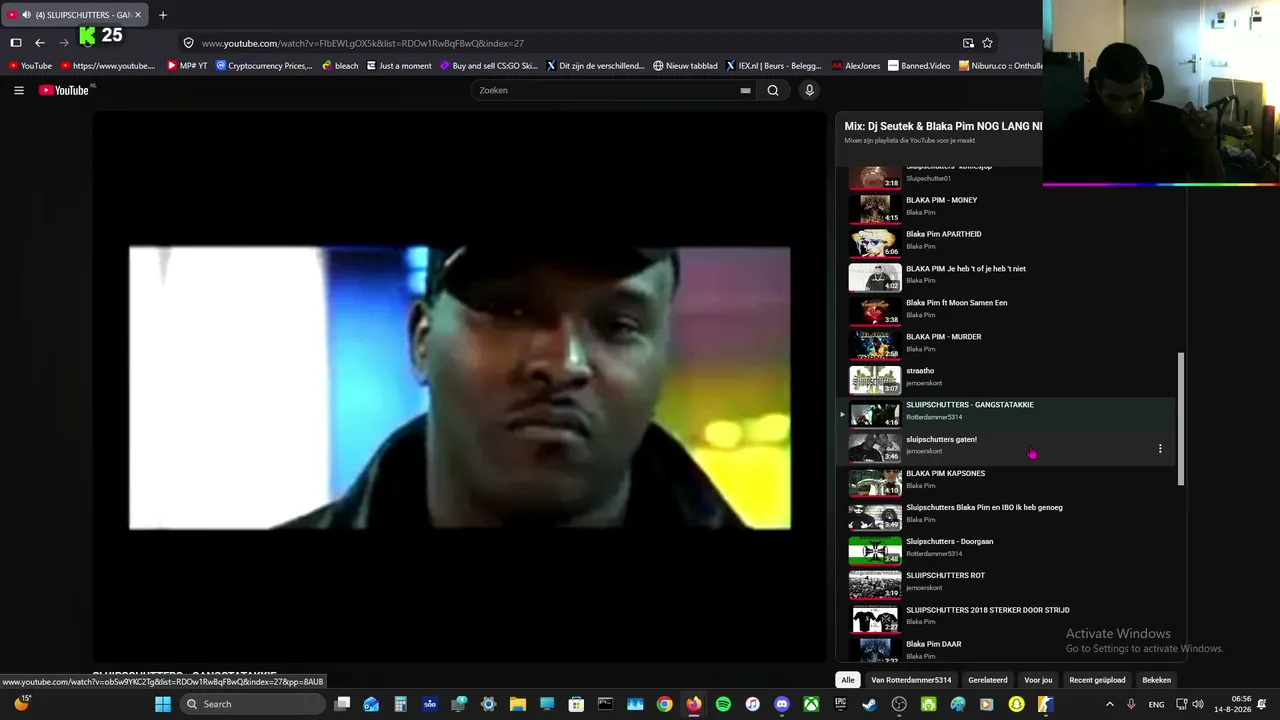Open the on-screen keyboard in search box
1280x720 pixels.
pos(745,90)
